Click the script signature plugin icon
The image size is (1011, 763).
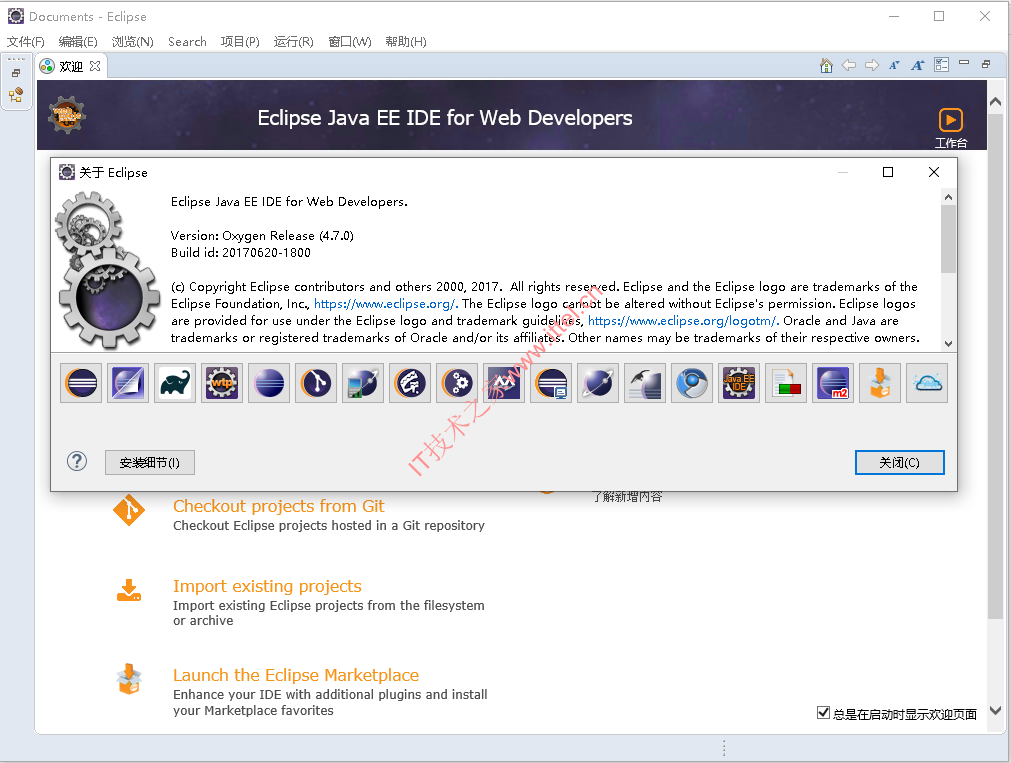pos(410,383)
